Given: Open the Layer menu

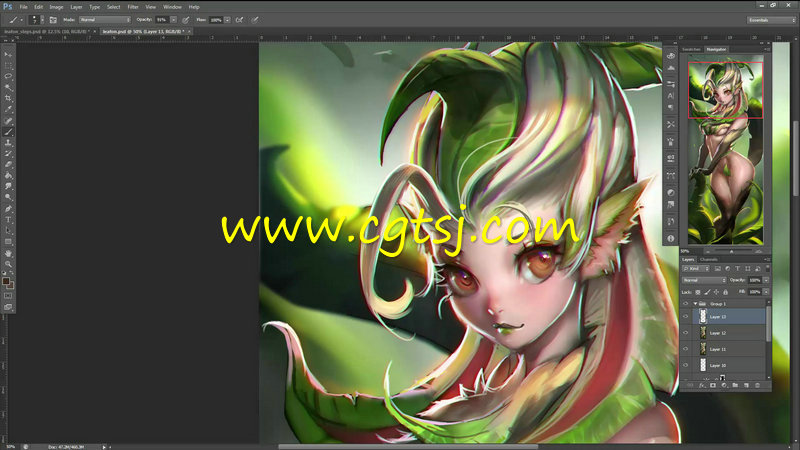Looking at the screenshot, I should point(76,7).
